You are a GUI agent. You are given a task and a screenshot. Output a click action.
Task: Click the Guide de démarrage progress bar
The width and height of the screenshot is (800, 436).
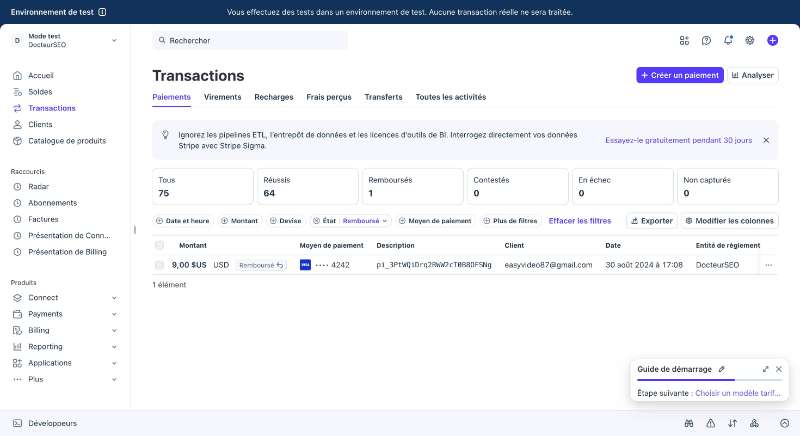click(709, 380)
